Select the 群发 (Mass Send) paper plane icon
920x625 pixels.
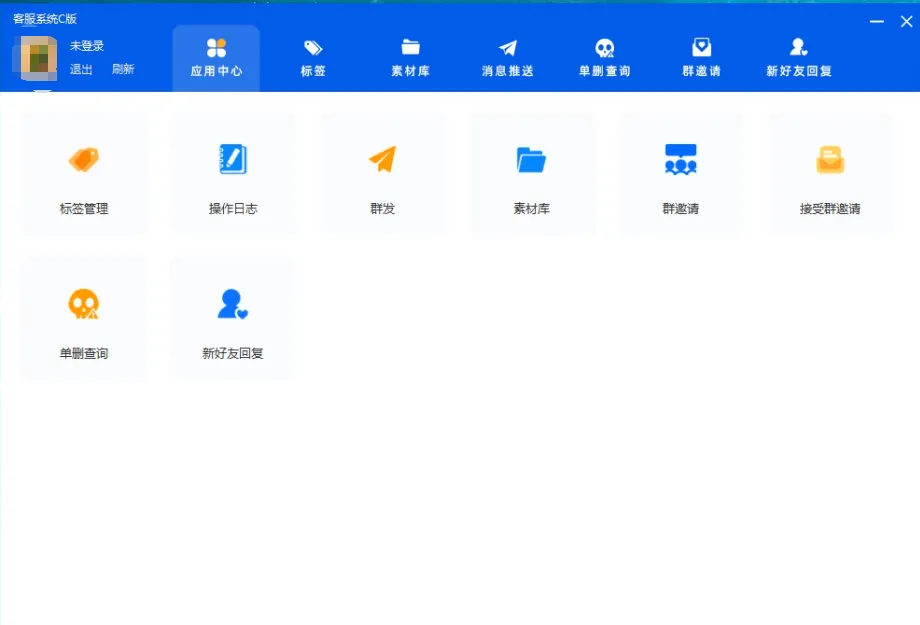coord(382,172)
